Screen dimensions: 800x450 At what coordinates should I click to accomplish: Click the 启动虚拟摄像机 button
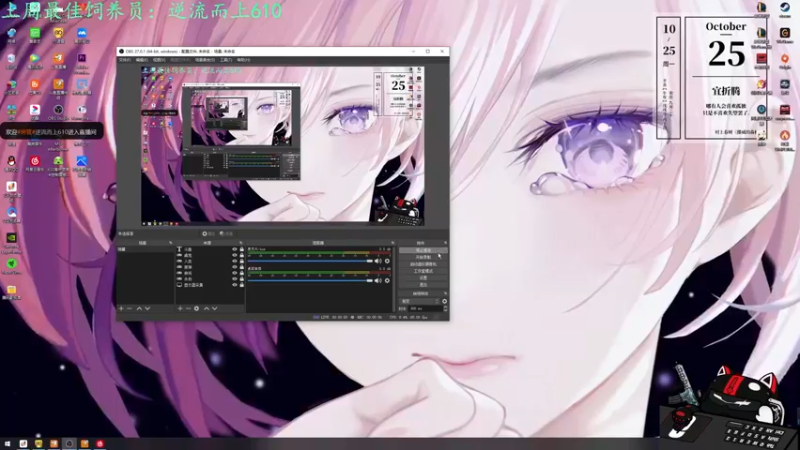click(423, 264)
